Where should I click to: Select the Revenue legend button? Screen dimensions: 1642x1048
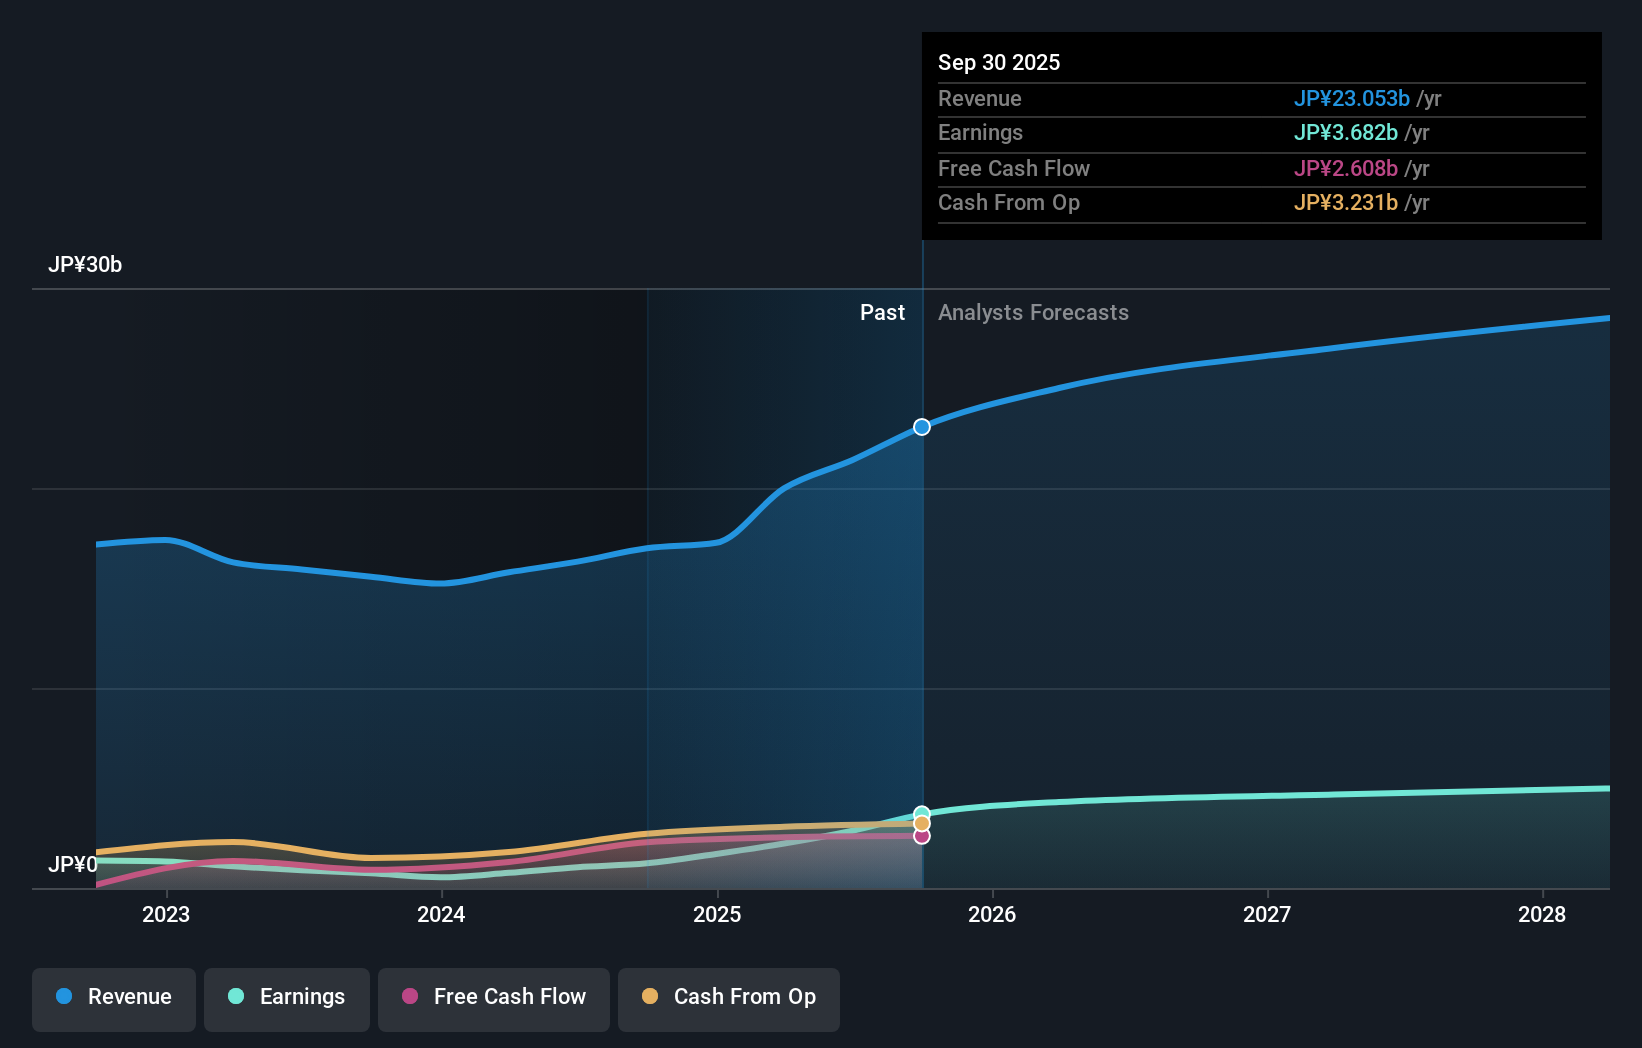113,999
